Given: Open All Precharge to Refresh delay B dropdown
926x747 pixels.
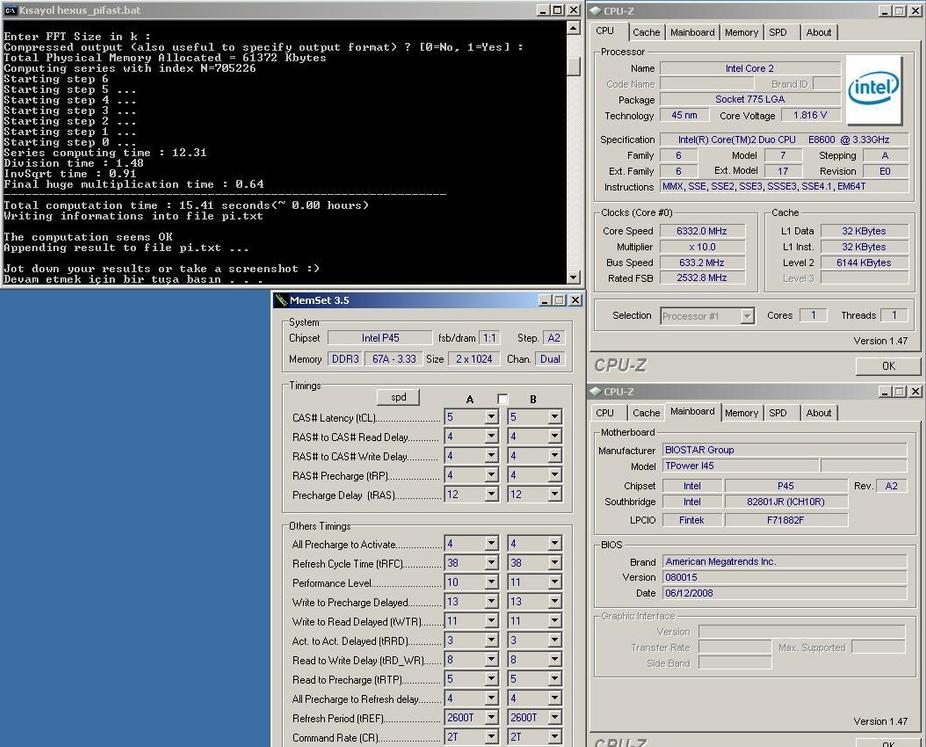Looking at the screenshot, I should click(x=554, y=698).
